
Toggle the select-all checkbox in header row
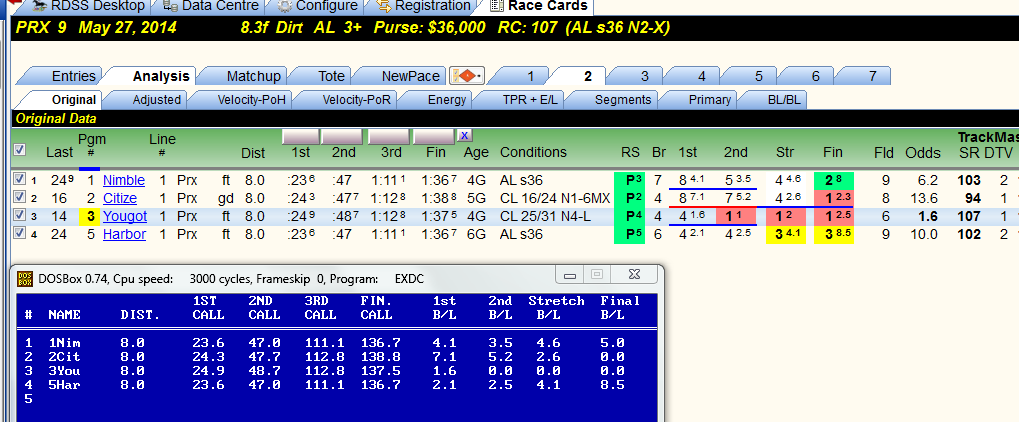tap(20, 150)
